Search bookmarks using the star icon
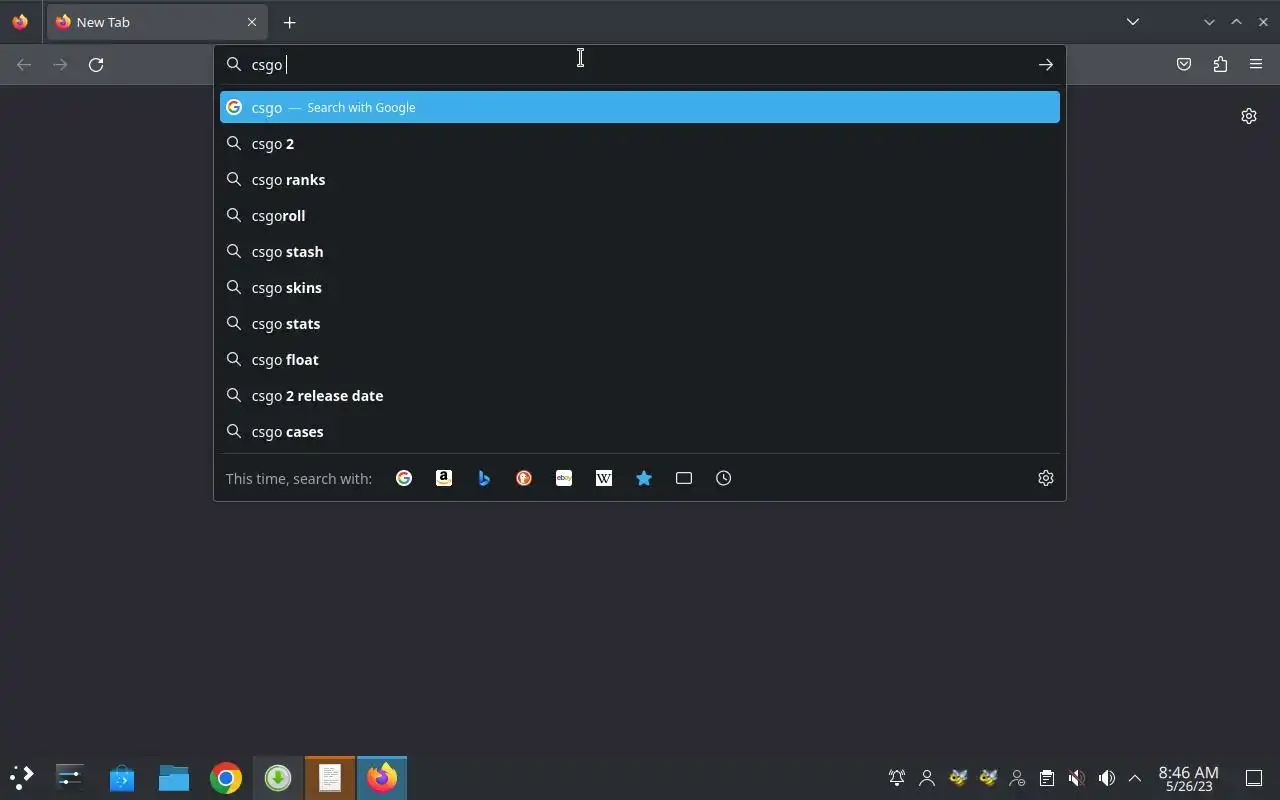Image resolution: width=1280 pixels, height=800 pixels. coord(644,478)
